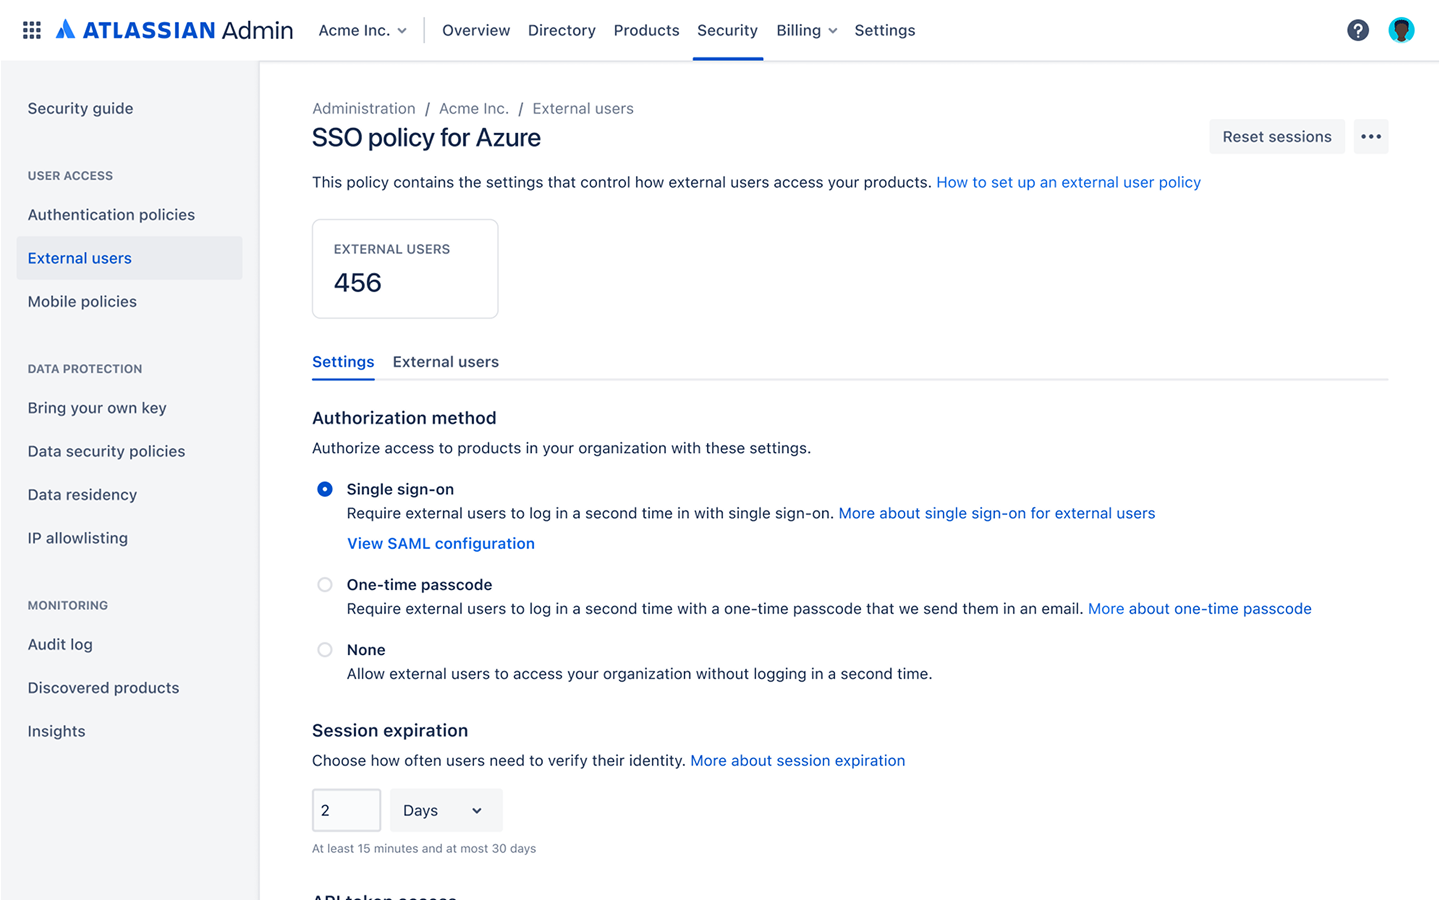
Task: Open the Days unit dropdown
Action: [x=446, y=811]
